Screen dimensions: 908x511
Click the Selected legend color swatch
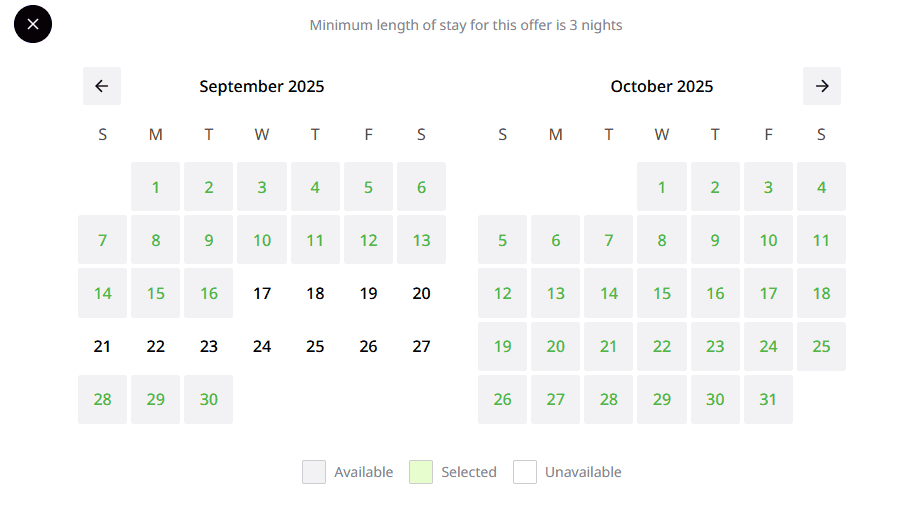coord(421,472)
